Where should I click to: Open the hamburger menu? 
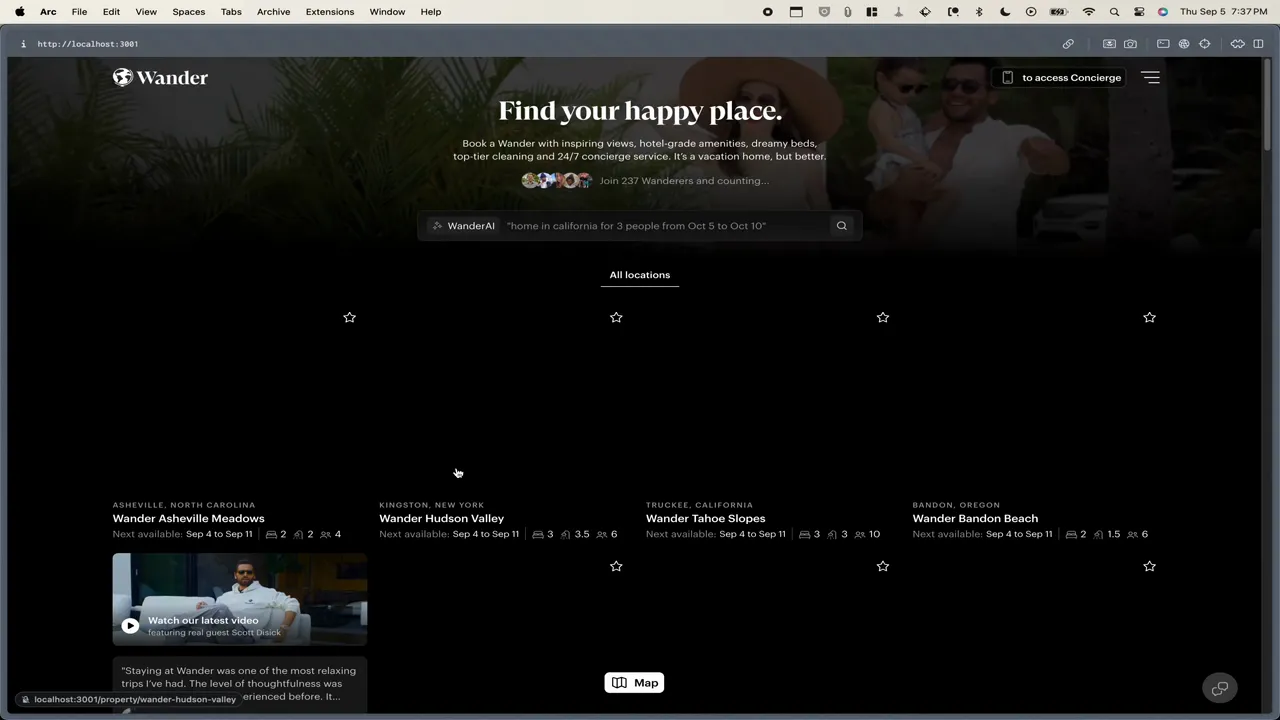click(1150, 77)
